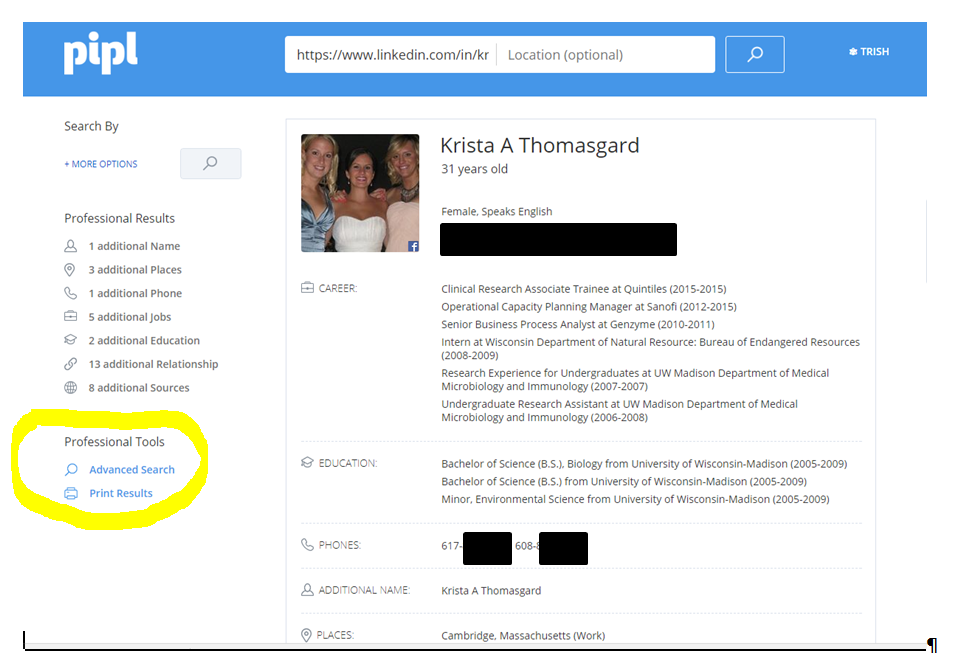This screenshot has height=672, width=959.
Task: Open the TRISH account menu
Action: (x=868, y=51)
